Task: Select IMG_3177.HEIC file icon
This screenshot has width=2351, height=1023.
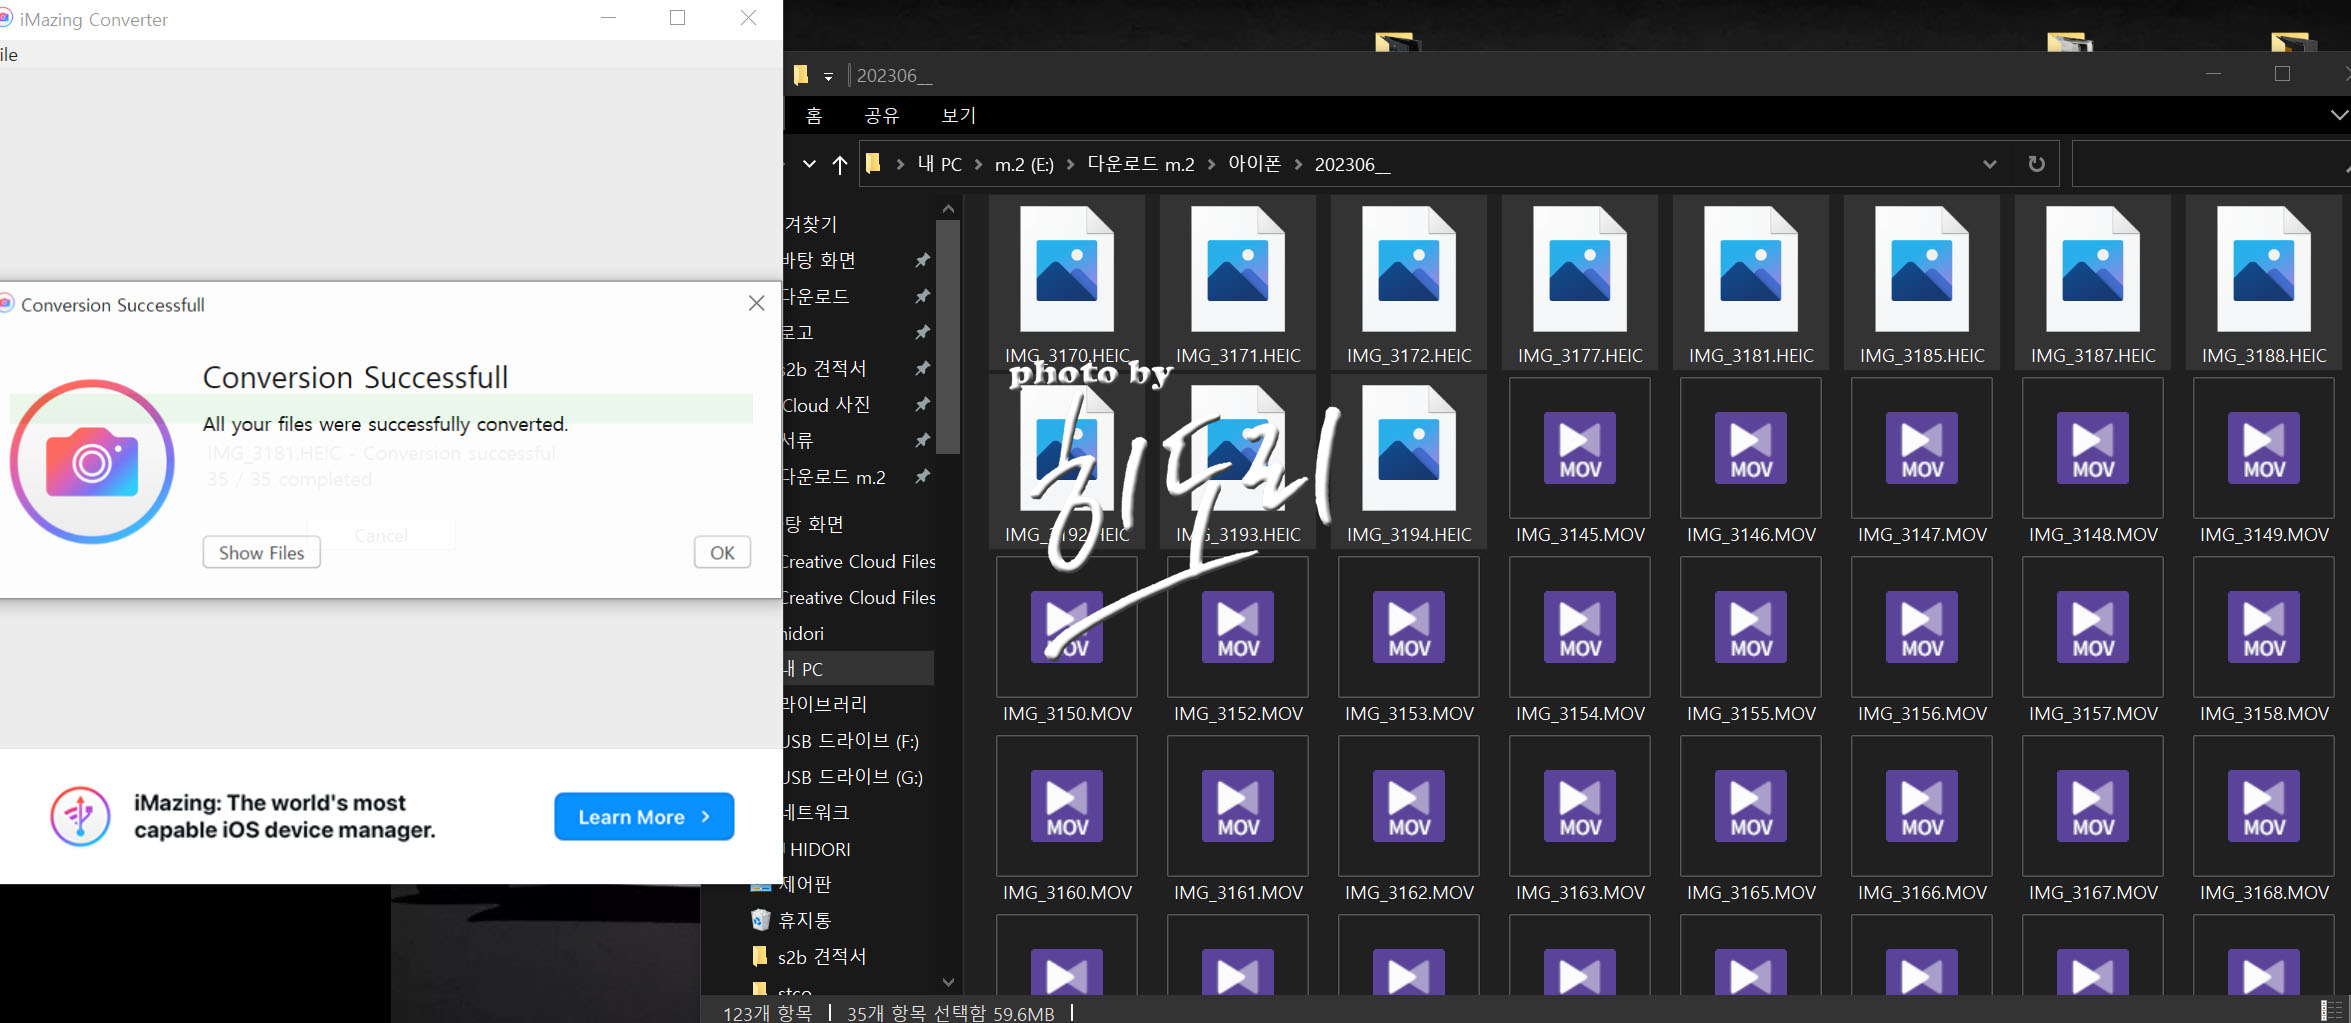Action: 1580,269
